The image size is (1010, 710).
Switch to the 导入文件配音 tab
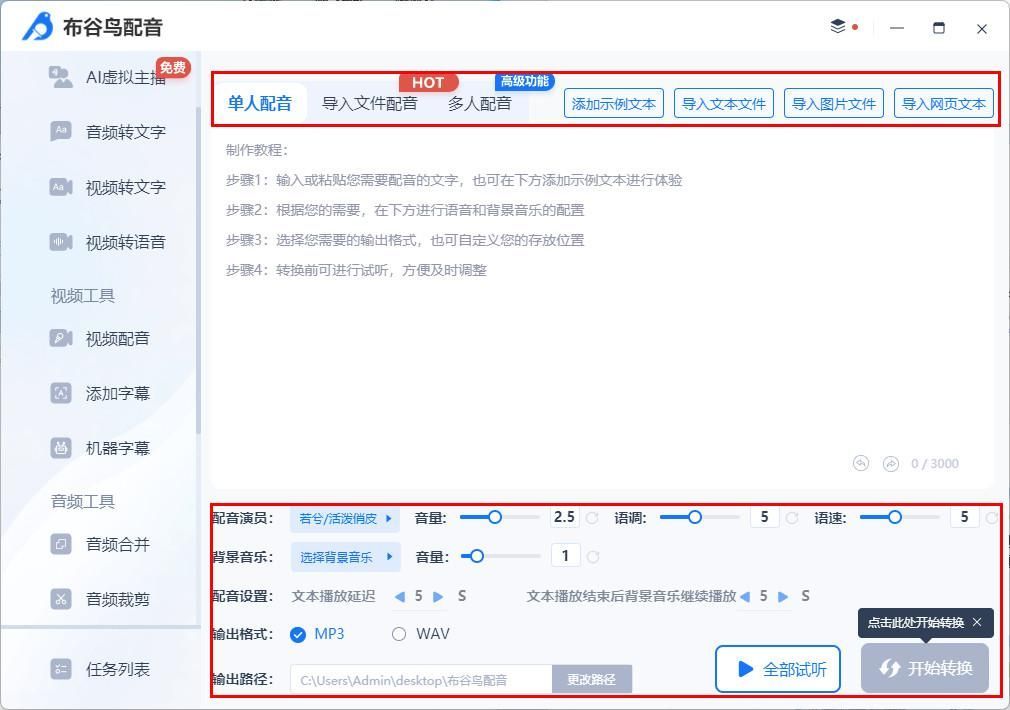(x=370, y=103)
